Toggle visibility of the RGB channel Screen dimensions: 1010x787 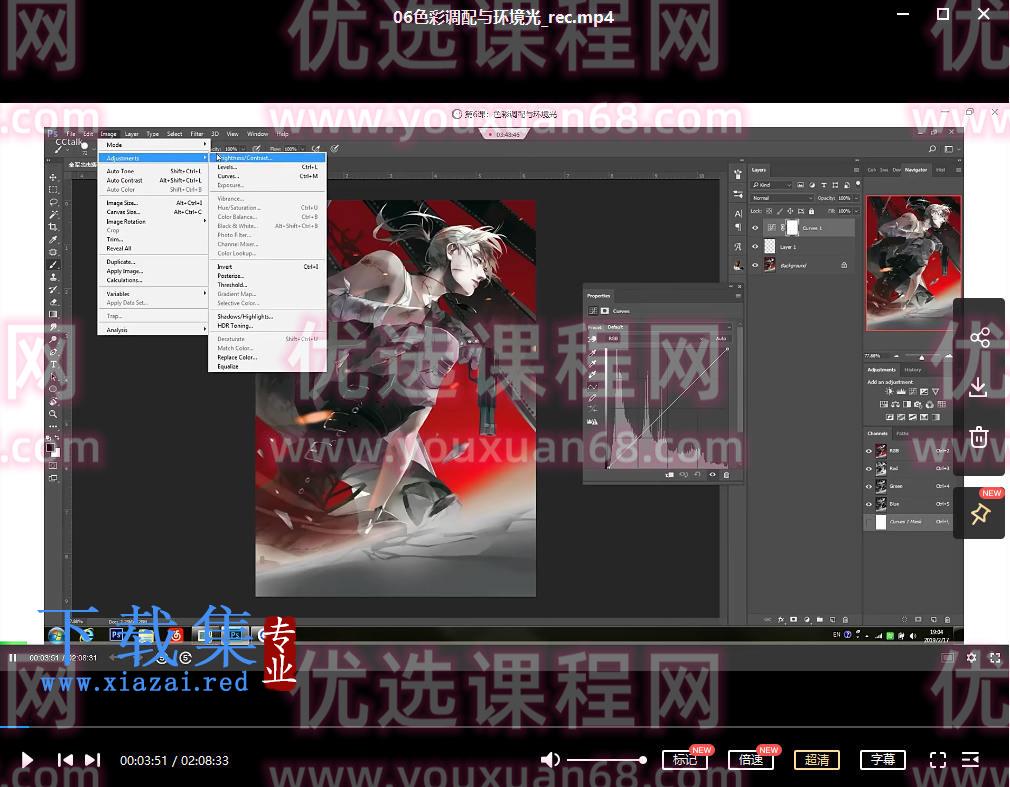pos(868,451)
